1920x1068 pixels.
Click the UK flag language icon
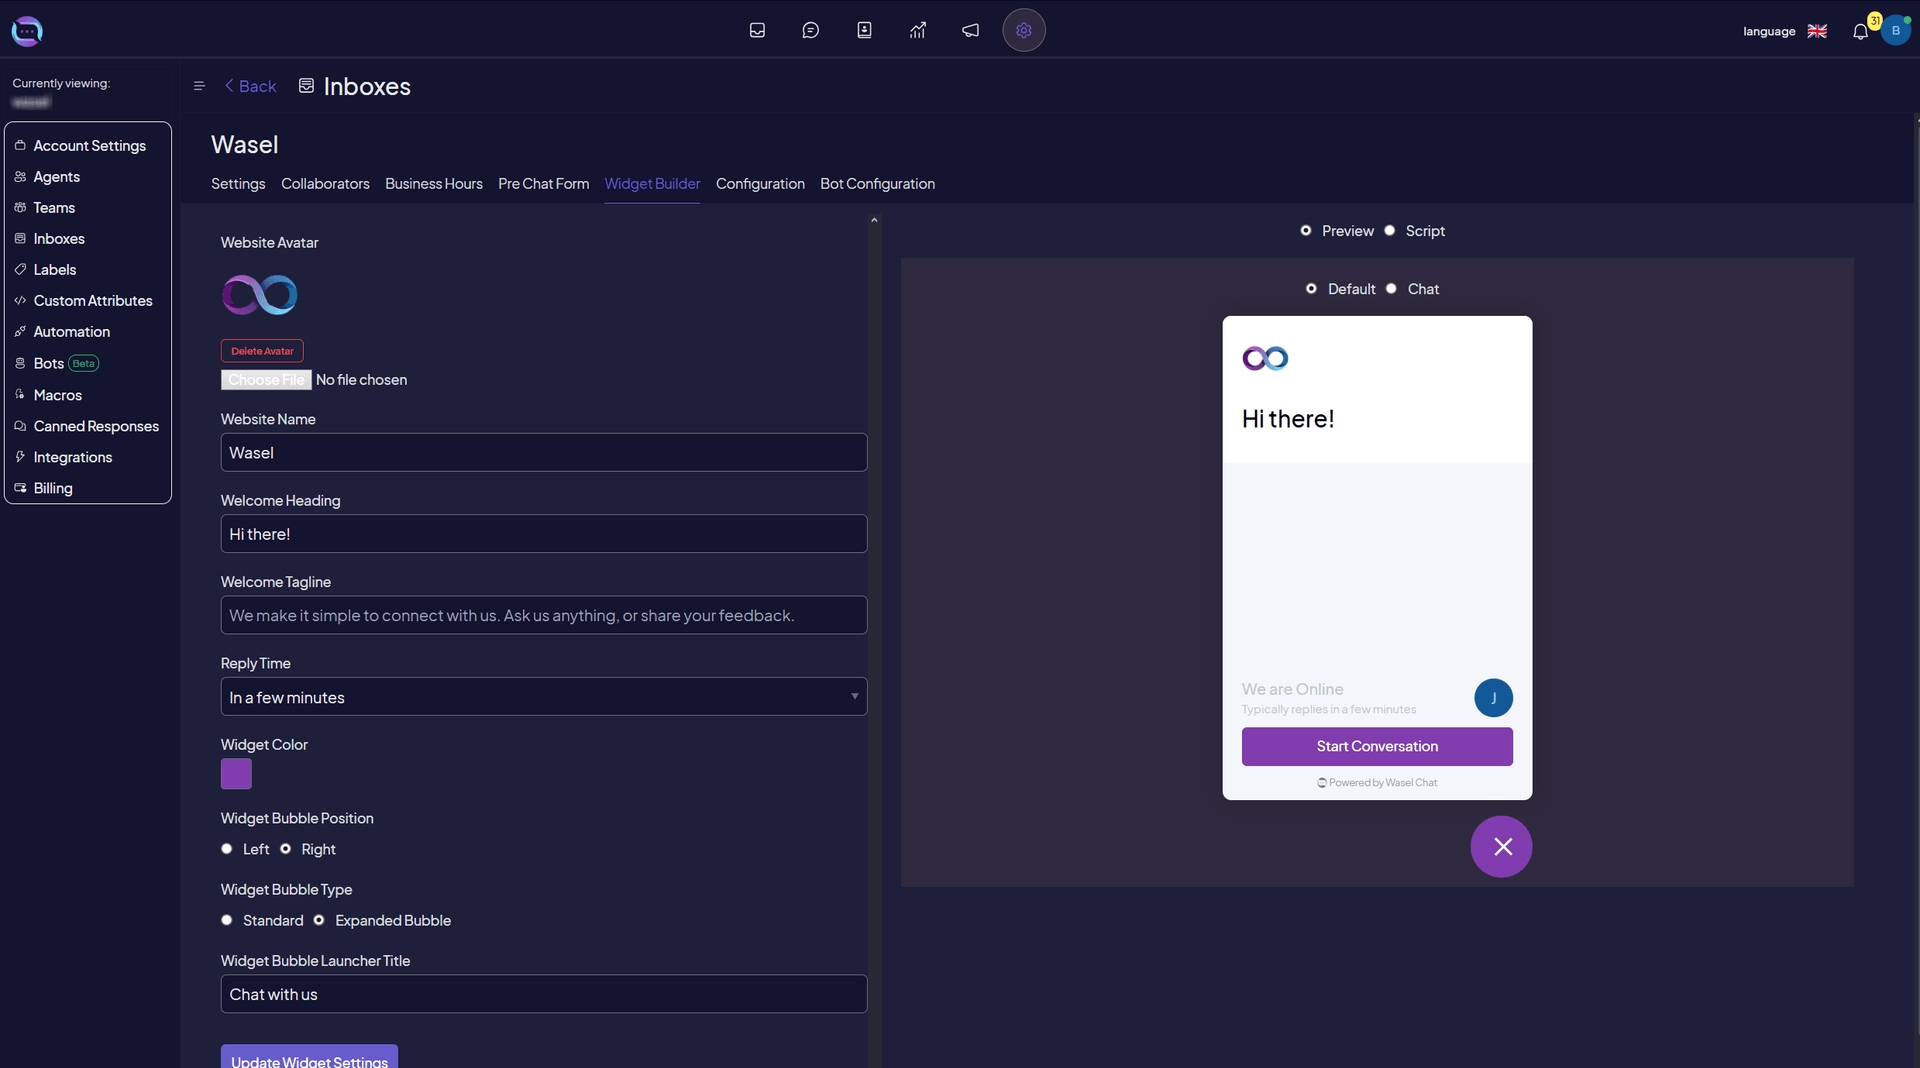(1817, 31)
